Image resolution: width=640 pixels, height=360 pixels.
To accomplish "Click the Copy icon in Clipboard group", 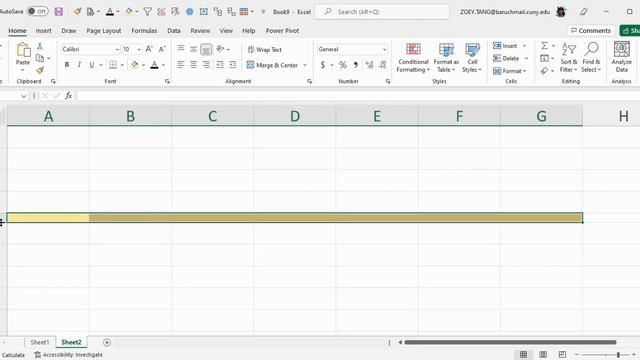I will pyautogui.click(x=40, y=58).
